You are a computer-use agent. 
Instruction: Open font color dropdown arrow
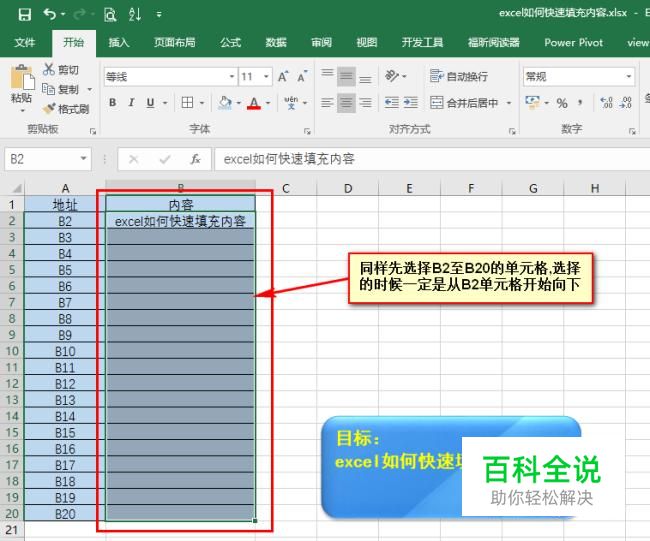pyautogui.click(x=268, y=103)
